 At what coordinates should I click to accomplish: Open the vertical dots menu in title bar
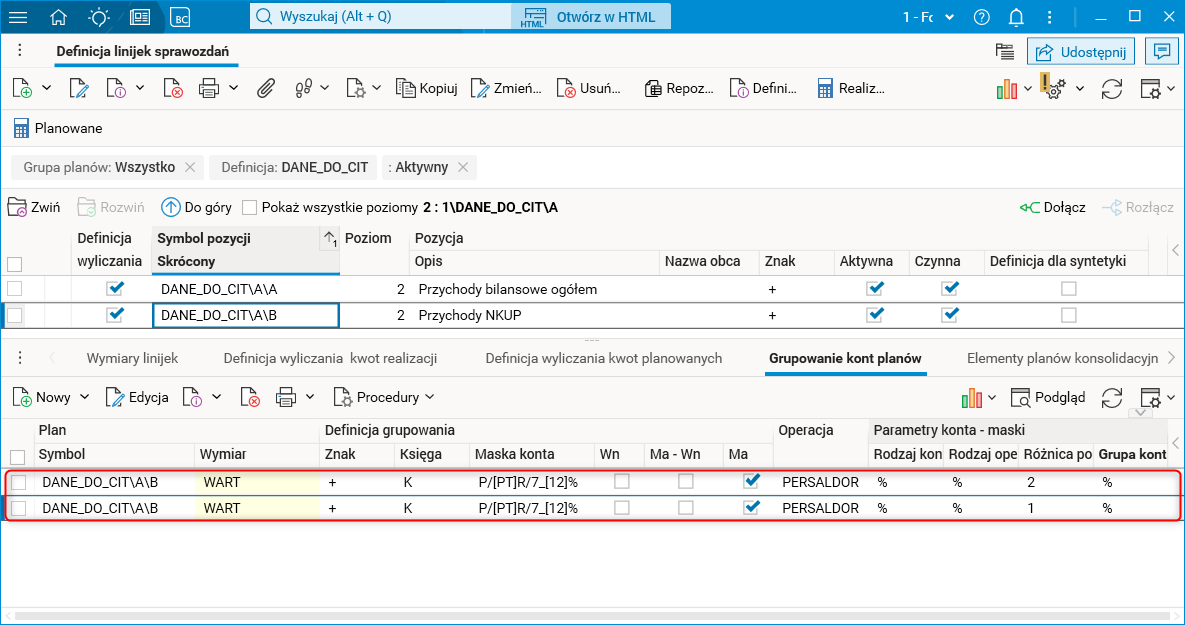tap(1049, 17)
